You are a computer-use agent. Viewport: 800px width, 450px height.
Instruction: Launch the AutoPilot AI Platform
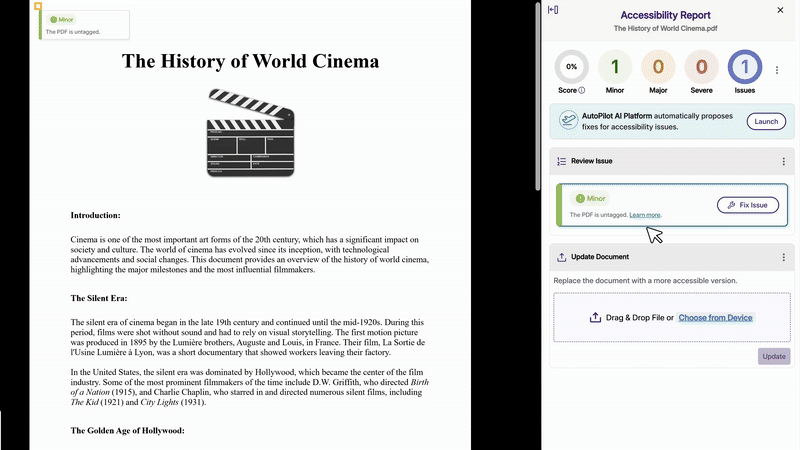(766, 121)
